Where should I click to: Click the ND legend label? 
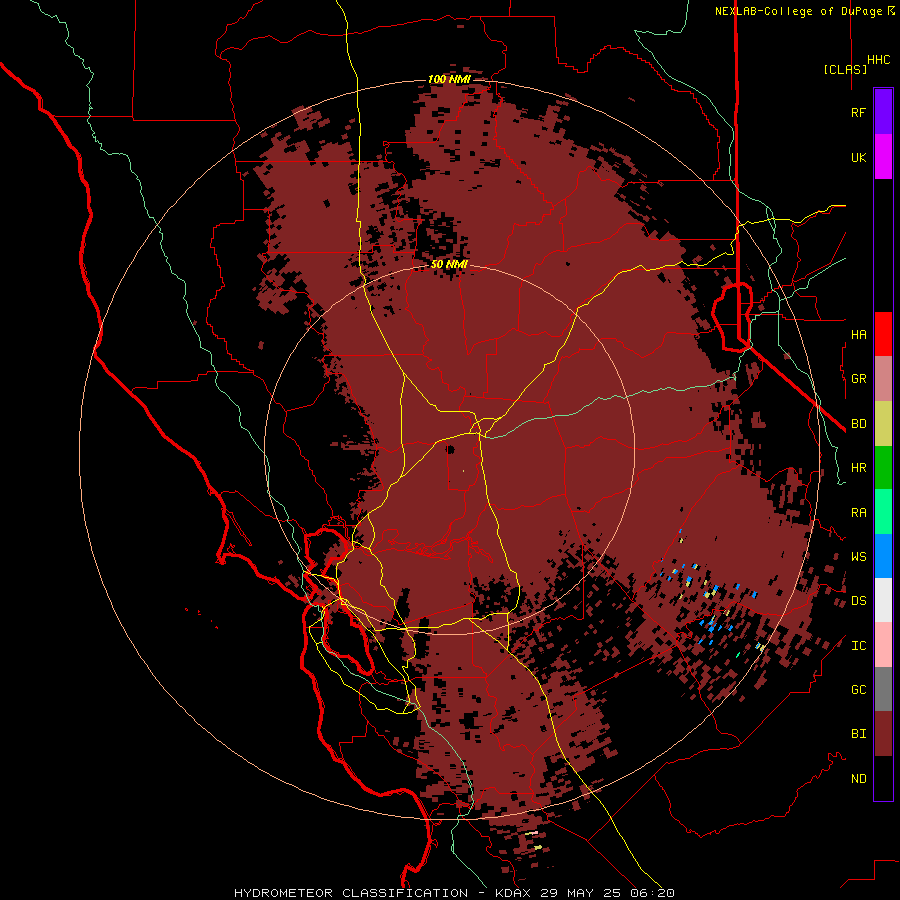(858, 778)
